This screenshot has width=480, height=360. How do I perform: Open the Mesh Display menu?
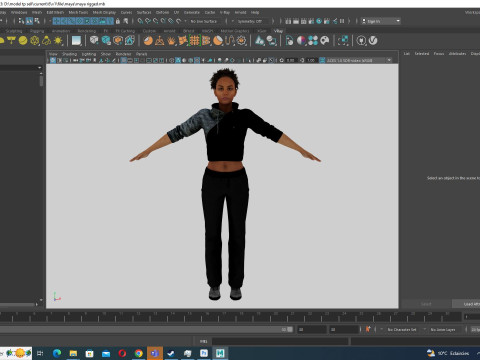104,12
